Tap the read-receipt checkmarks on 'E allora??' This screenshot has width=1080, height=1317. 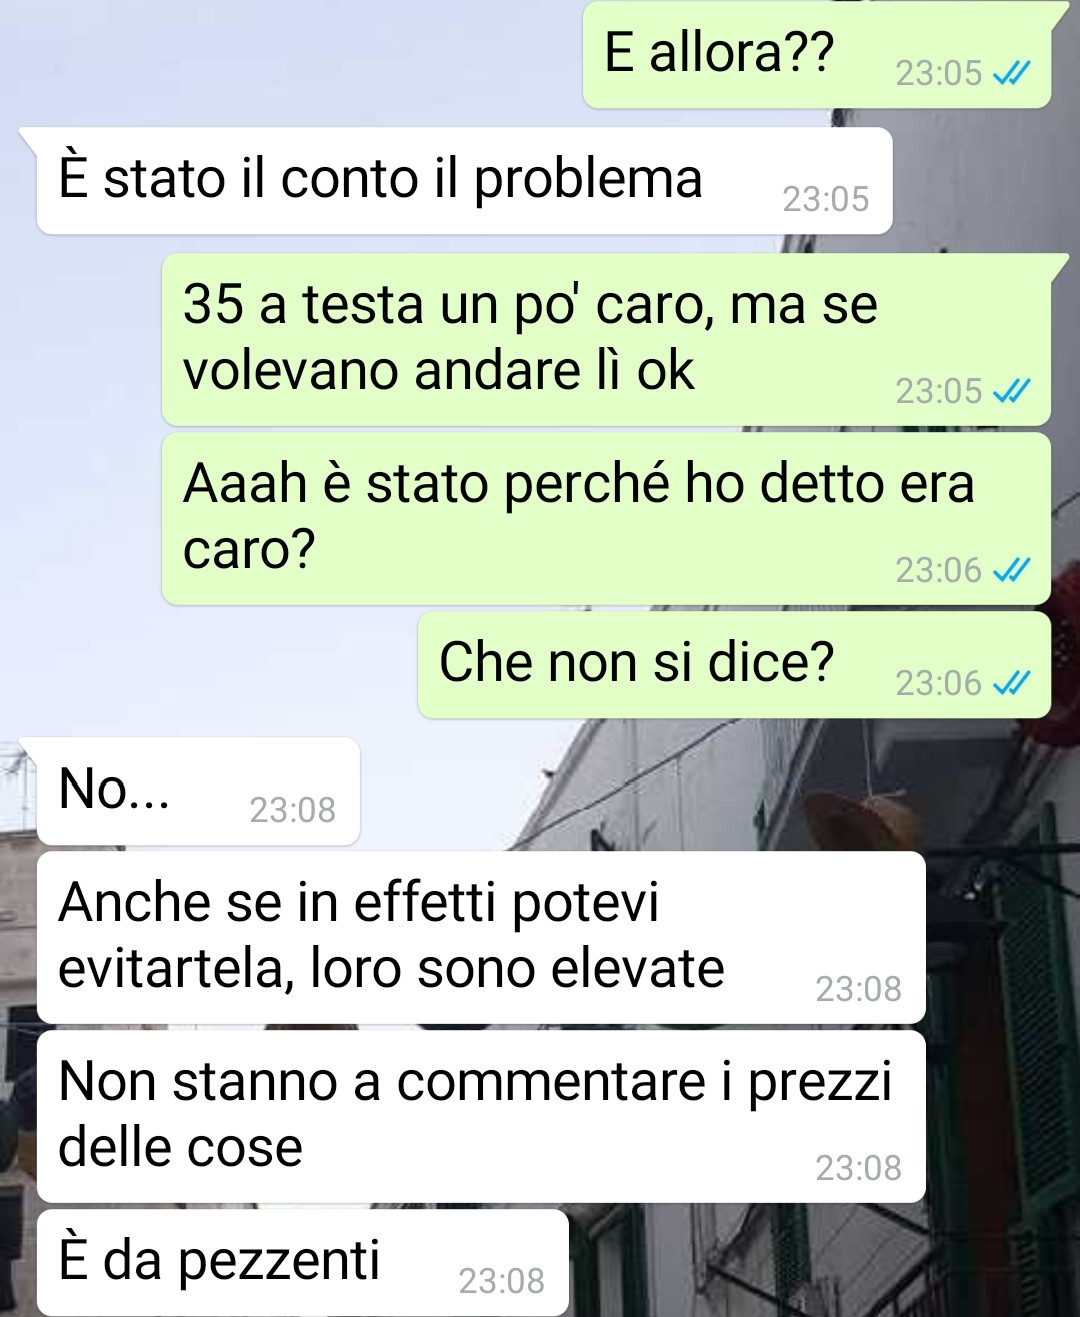click(x=1011, y=73)
